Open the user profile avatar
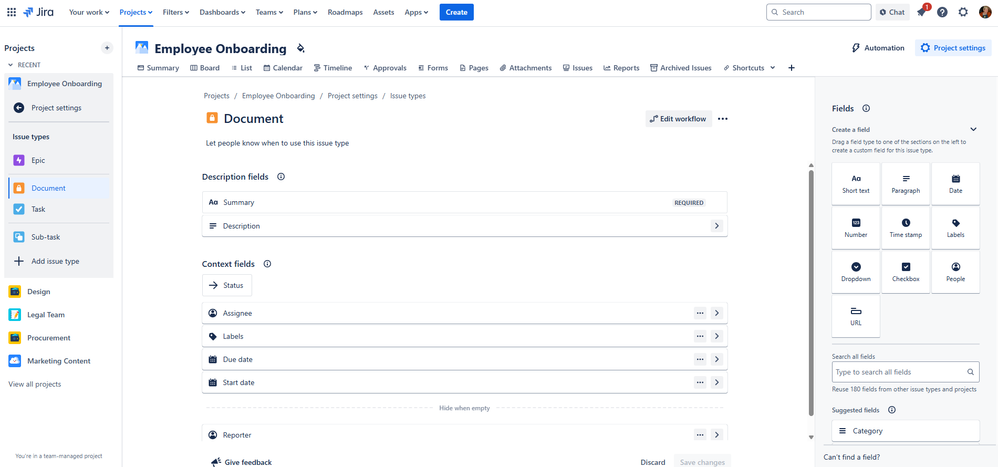The height and width of the screenshot is (467, 998). click(x=985, y=12)
